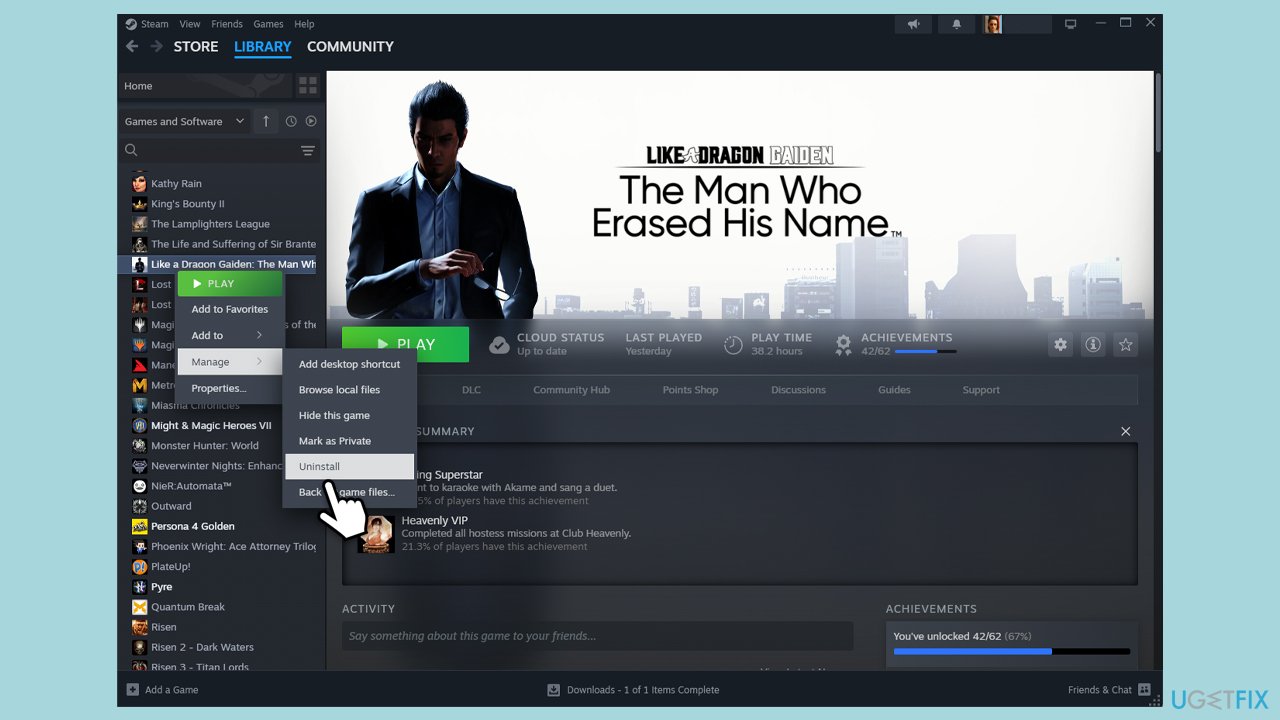1280x720 pixels.
Task: Open the Steam menu
Action: coord(154,24)
